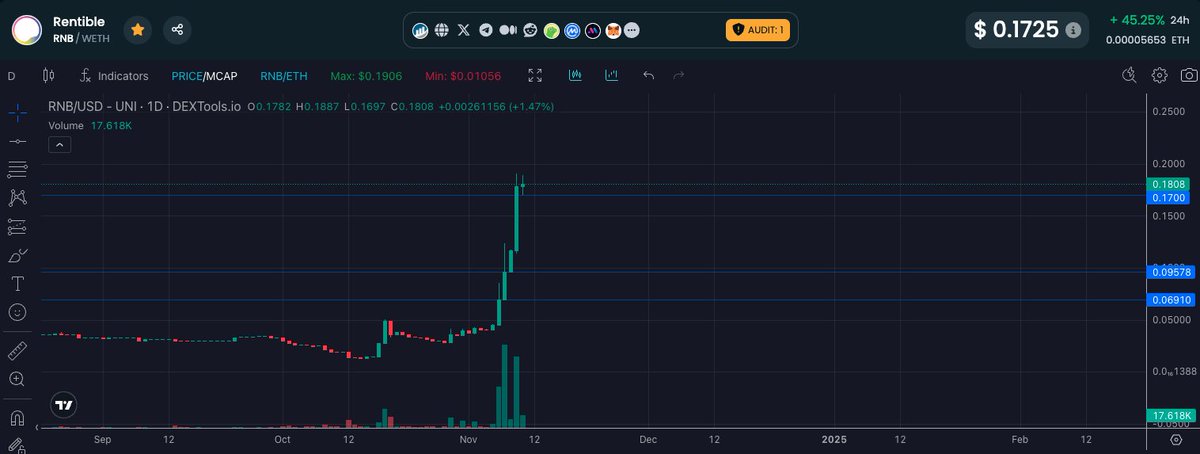This screenshot has height=454, width=1200.
Task: Open the CoinMarketCap listing icon
Action: pos(571,31)
